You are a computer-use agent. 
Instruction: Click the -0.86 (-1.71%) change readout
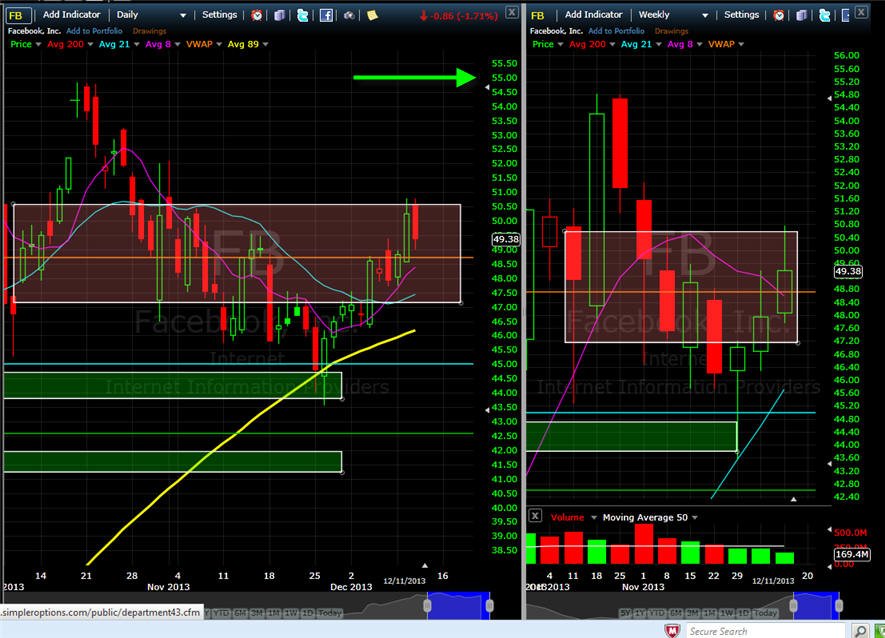[x=458, y=16]
